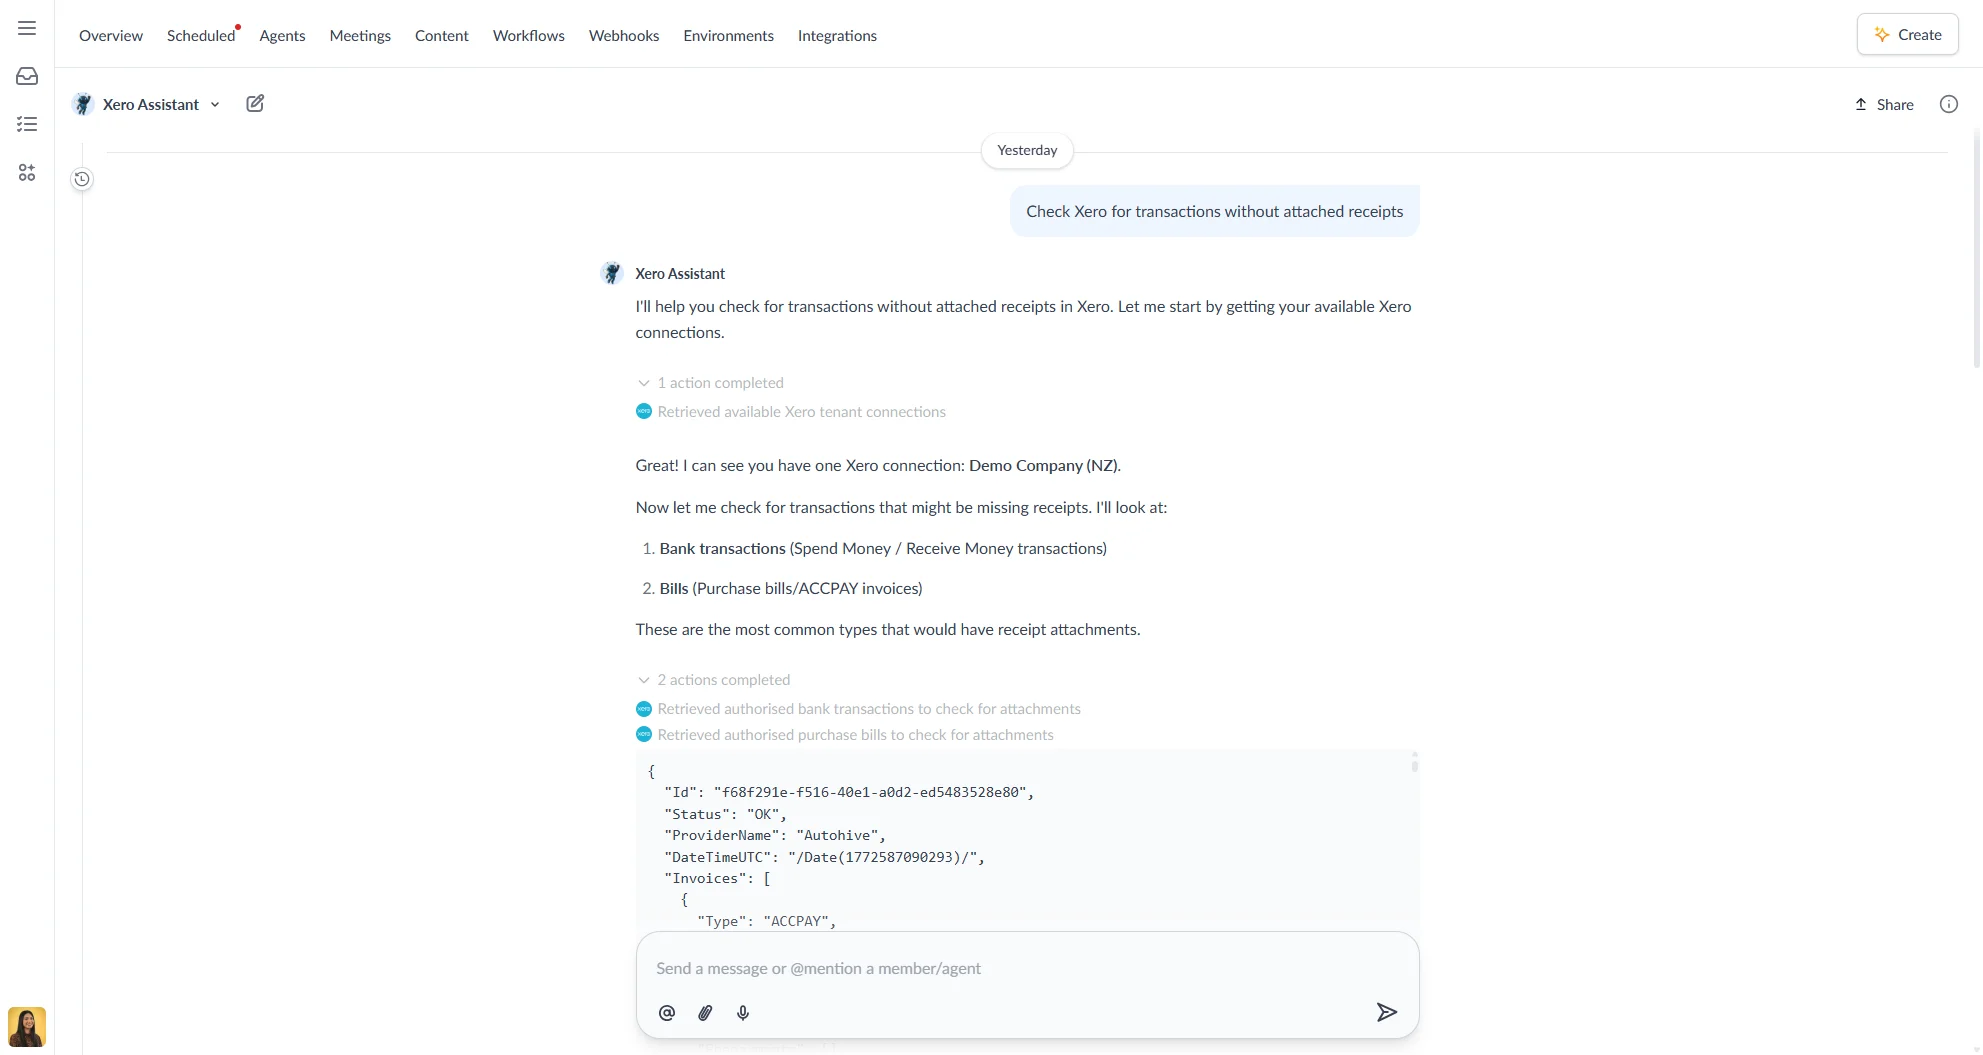Viewport: 1983px width, 1055px height.
Task: Open conversation history via the clock icon
Action: [x=81, y=178]
